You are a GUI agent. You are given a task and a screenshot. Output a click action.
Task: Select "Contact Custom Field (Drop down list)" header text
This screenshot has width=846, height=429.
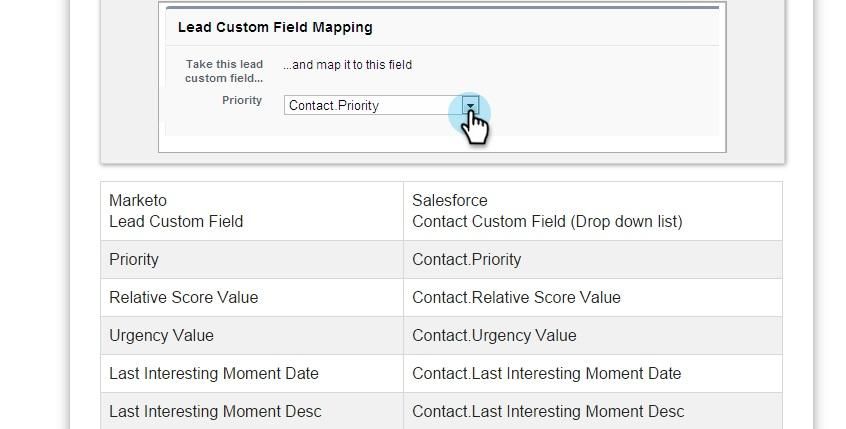click(547, 221)
